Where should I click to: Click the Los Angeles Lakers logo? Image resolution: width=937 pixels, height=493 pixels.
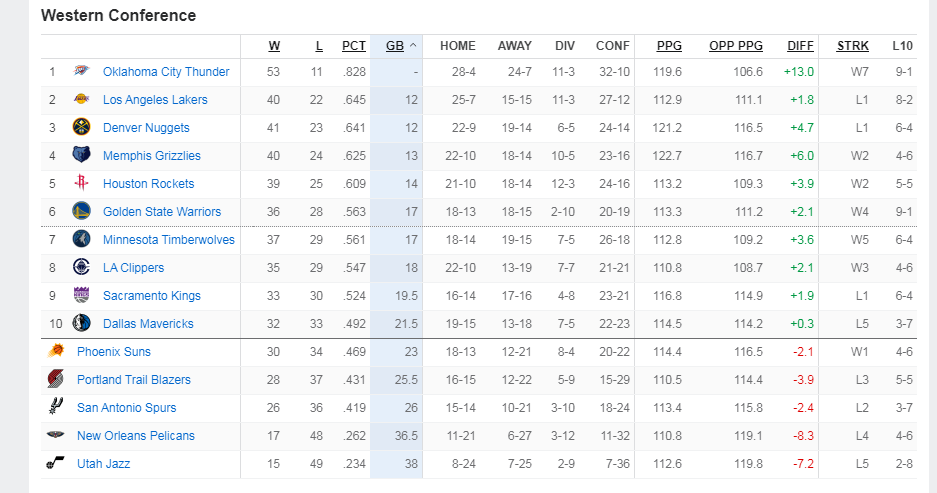coord(81,99)
